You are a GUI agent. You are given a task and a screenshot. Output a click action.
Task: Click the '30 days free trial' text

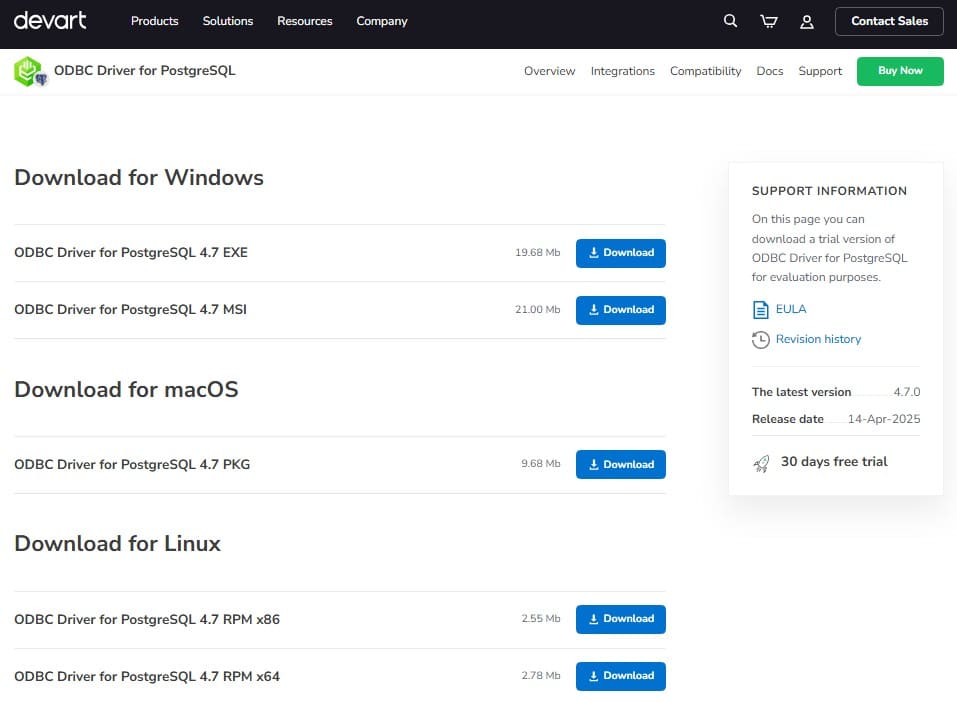pos(834,461)
